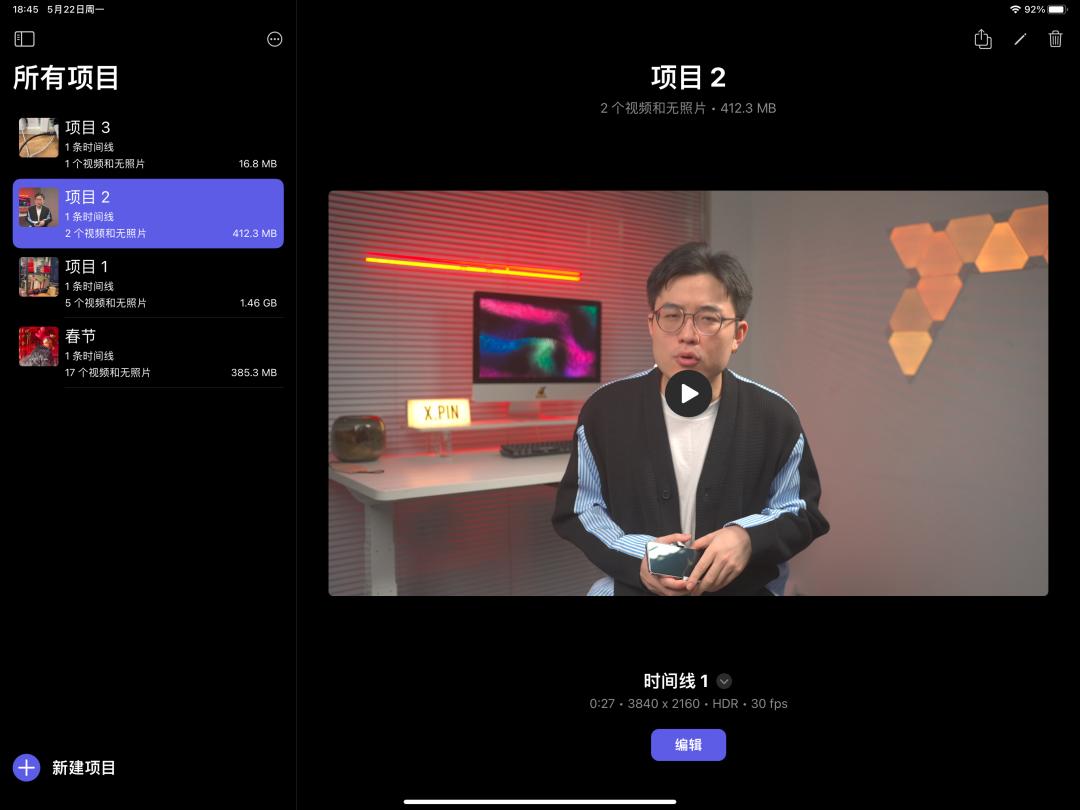Select 项目 1 in the project list
The image size is (1080, 810).
[148, 283]
